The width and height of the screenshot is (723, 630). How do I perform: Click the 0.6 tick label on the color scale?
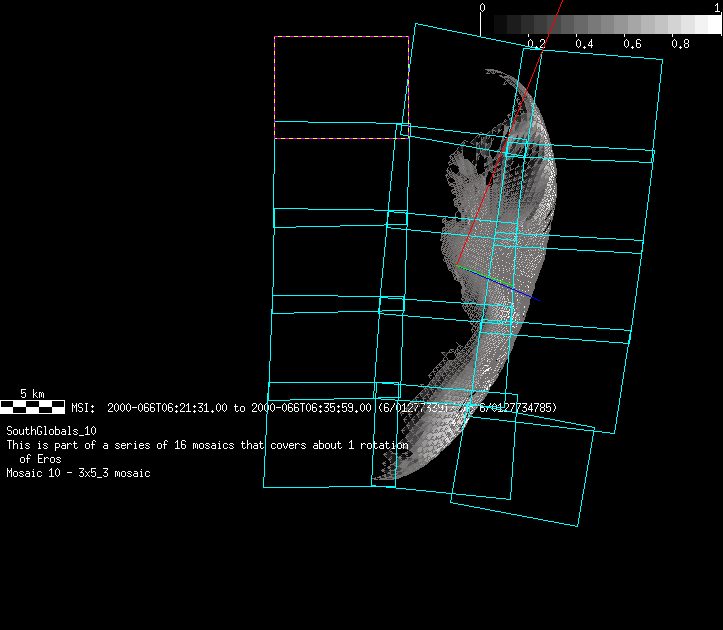[632, 44]
